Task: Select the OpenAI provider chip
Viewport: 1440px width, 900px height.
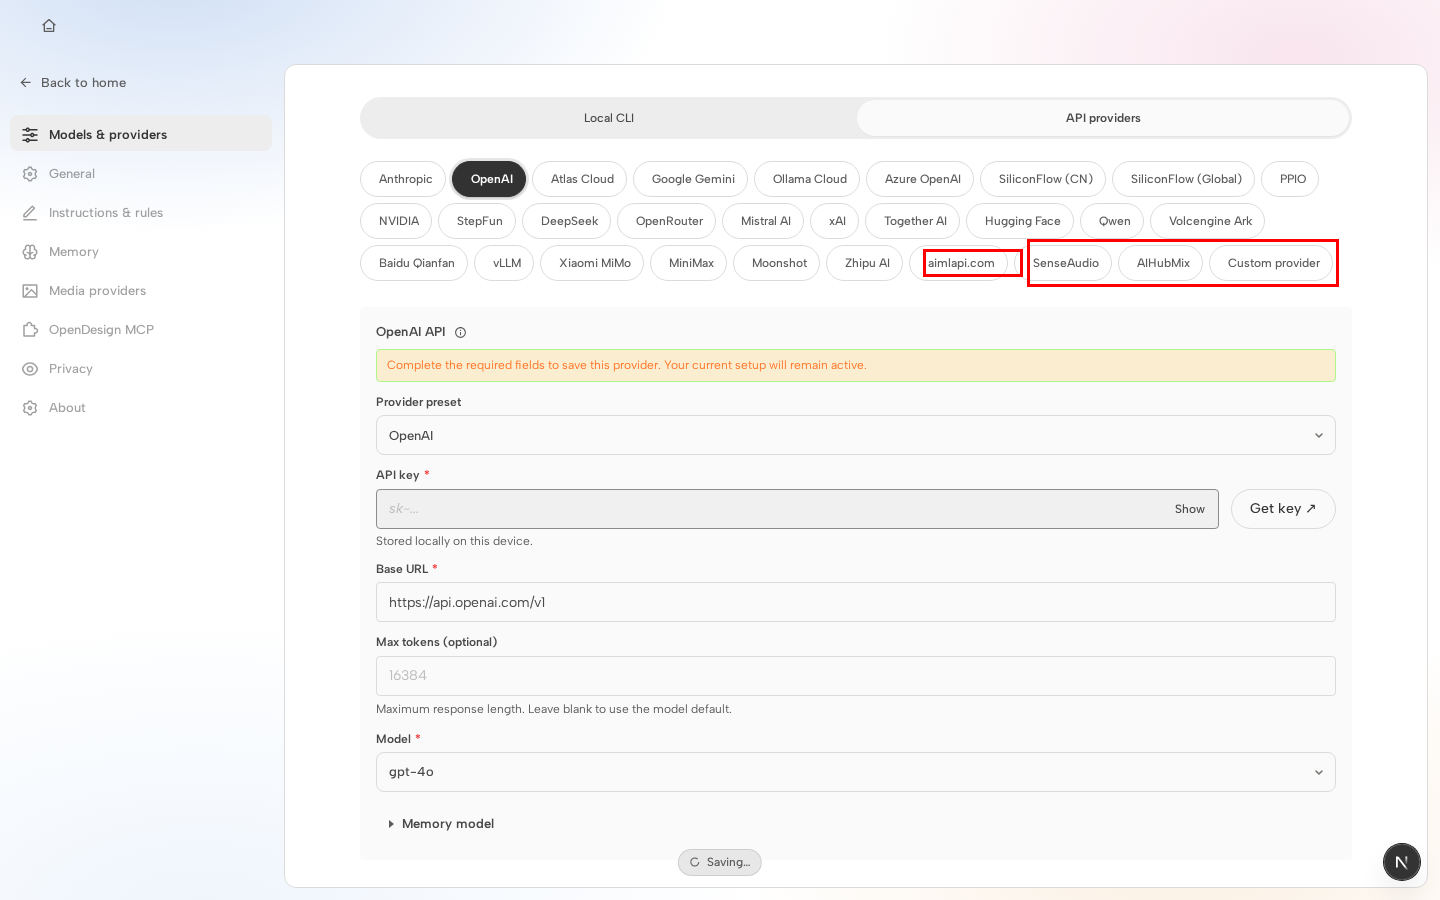Action: tap(490, 179)
